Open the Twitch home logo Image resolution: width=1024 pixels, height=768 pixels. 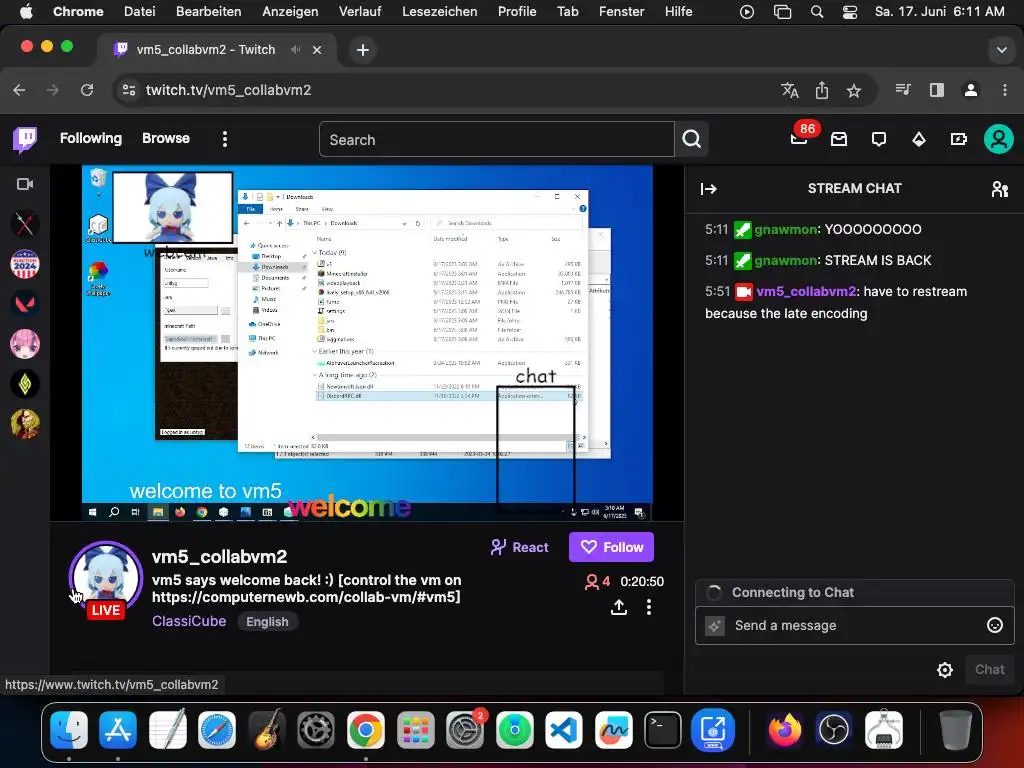pyautogui.click(x=25, y=139)
